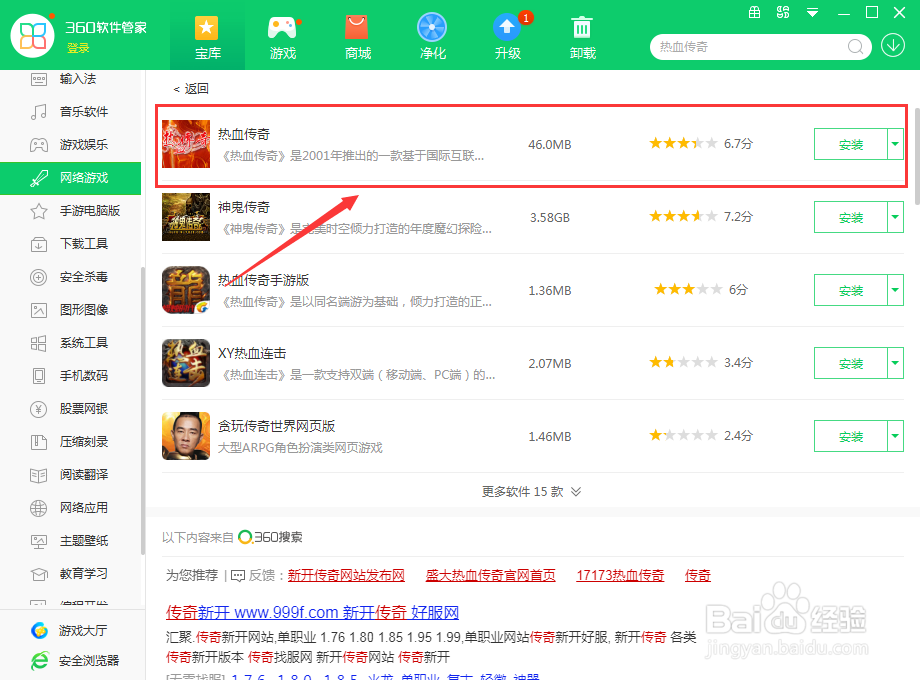Select 主题壁纸 category in sidebar
Image resolution: width=920 pixels, height=680 pixels.
70,540
